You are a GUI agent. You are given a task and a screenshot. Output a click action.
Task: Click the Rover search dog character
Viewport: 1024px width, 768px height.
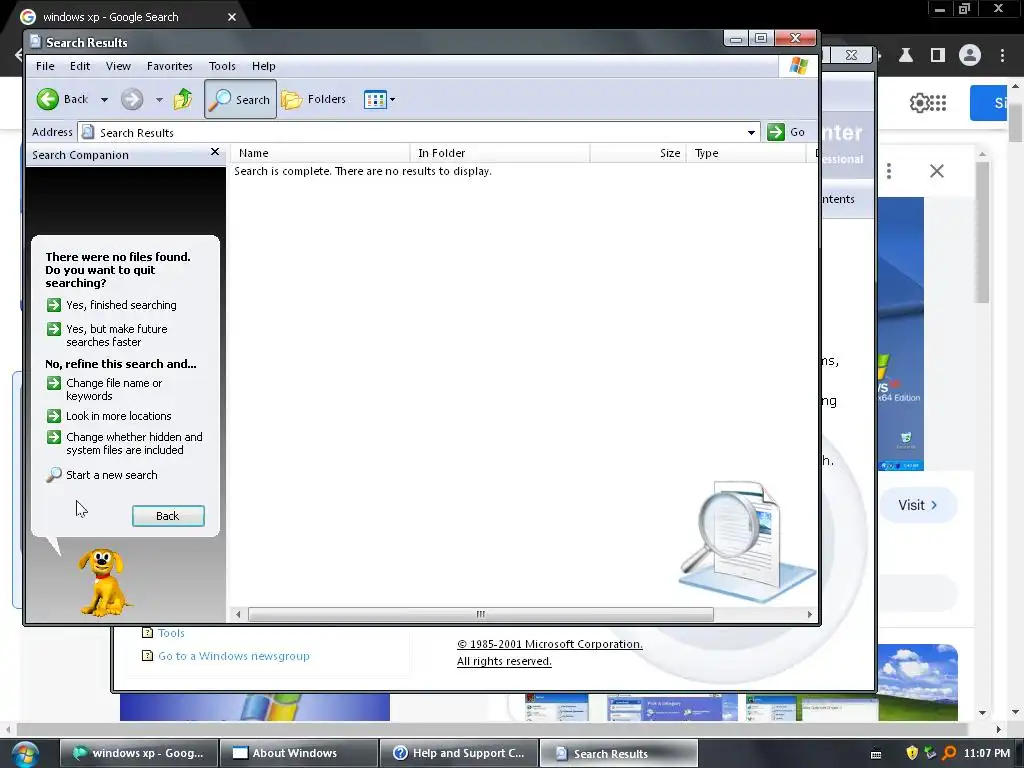coord(103,583)
